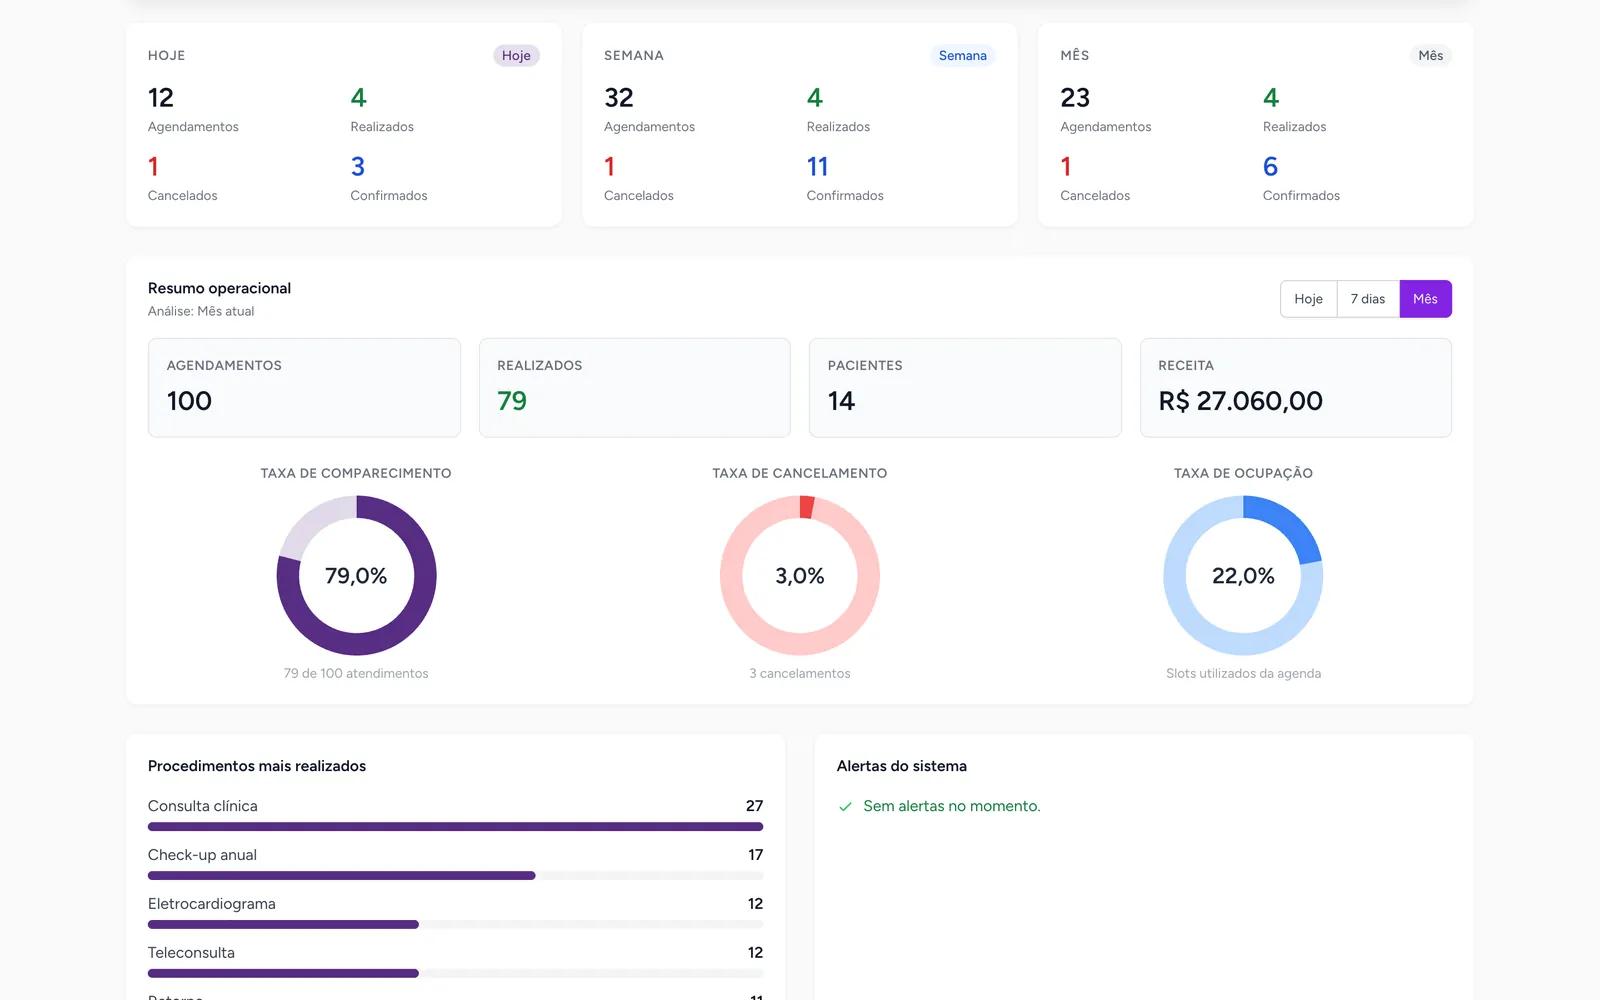The height and width of the screenshot is (1000, 1600).
Task: Click the 11 Confirmados value in the SEMANA card
Action: pos(817,167)
